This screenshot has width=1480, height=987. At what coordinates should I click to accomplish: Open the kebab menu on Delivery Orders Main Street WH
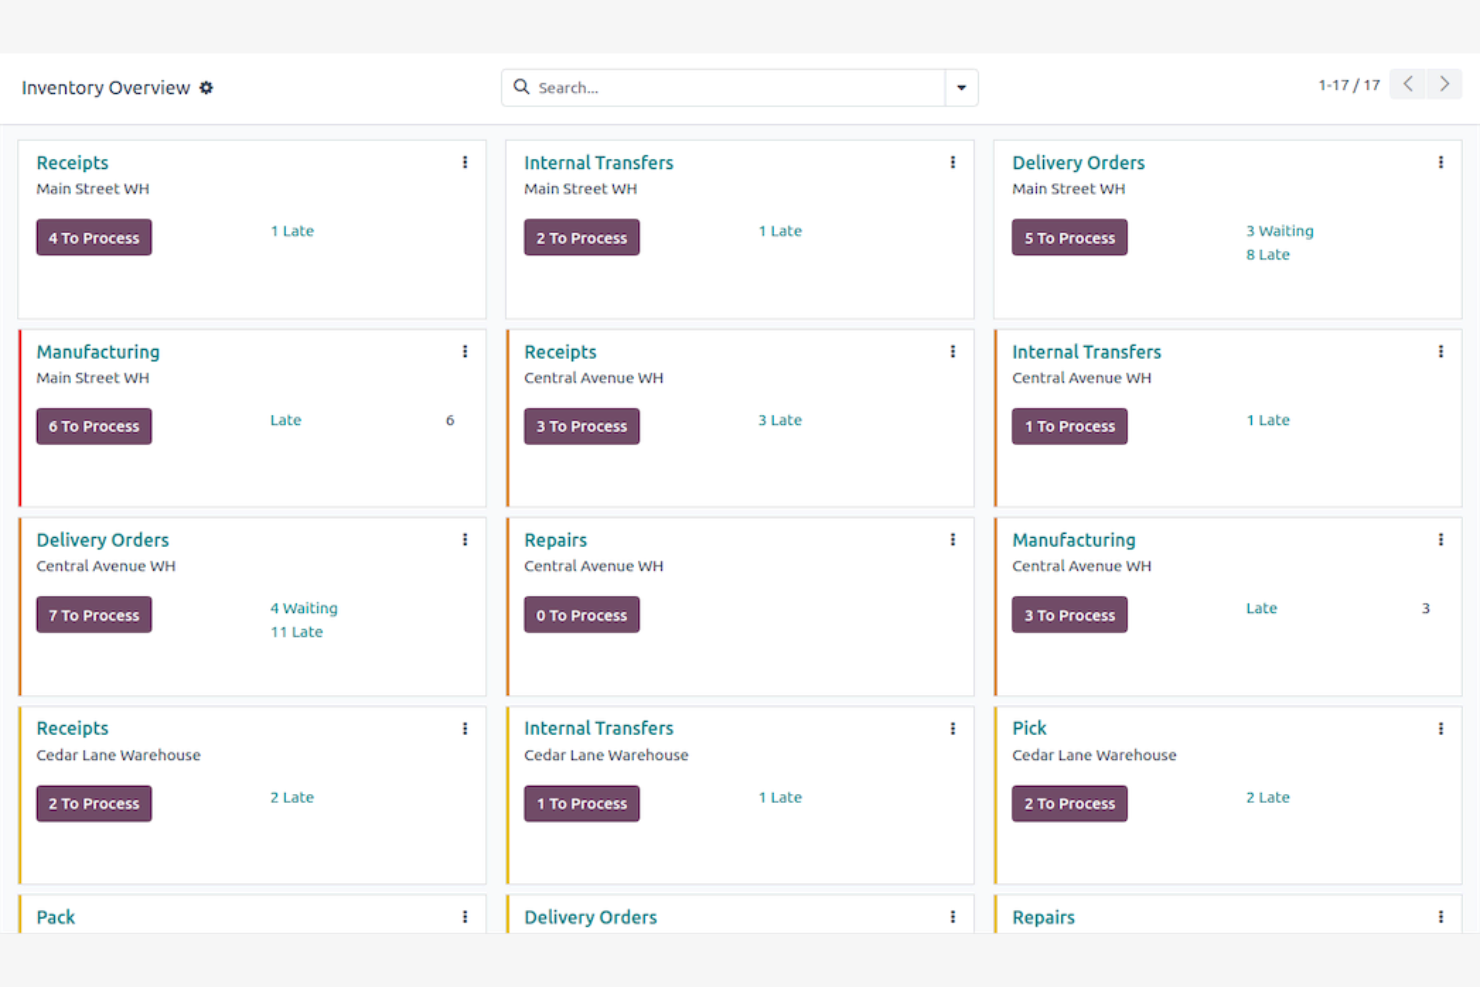(x=1441, y=162)
